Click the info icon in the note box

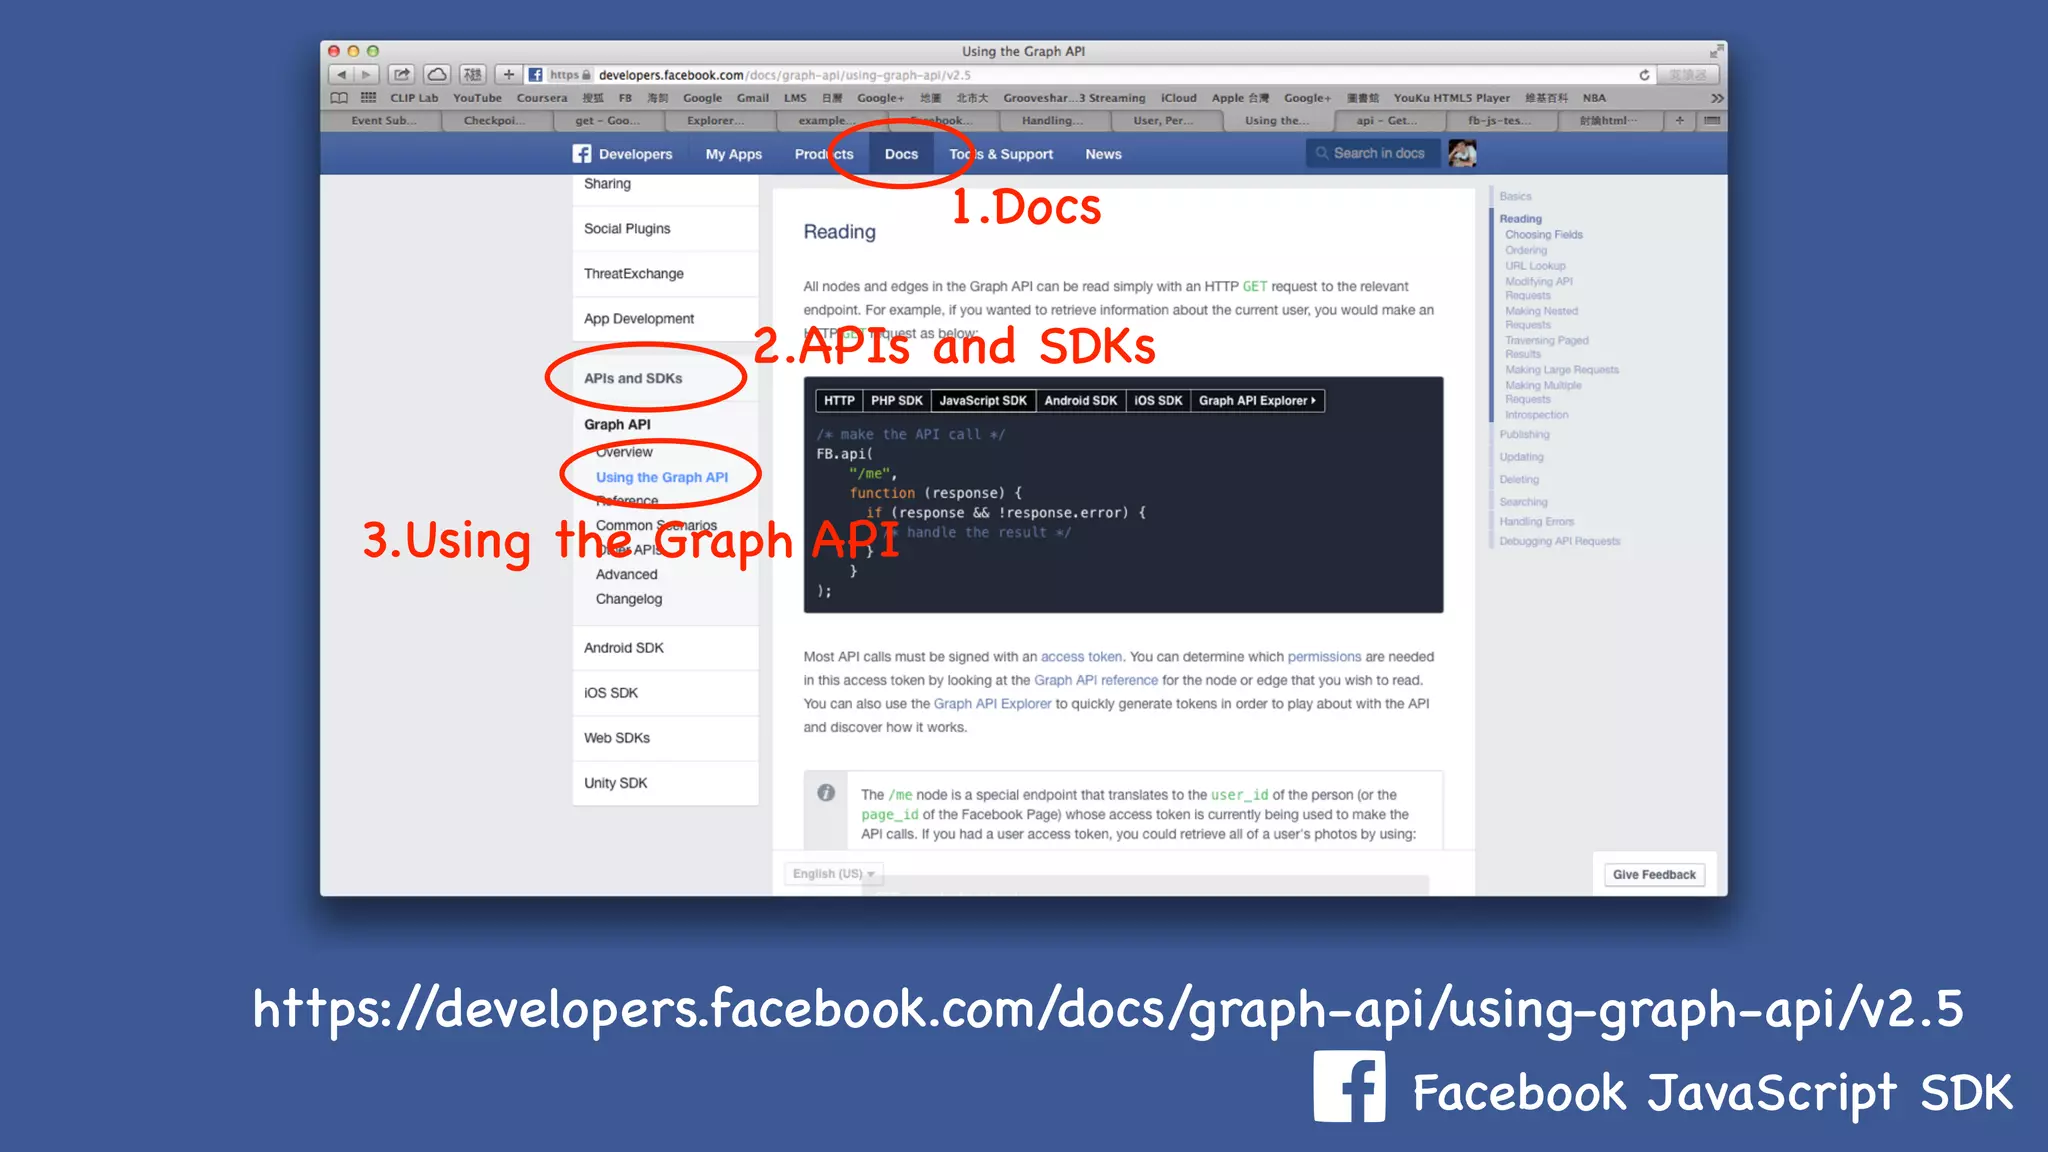coord(826,792)
